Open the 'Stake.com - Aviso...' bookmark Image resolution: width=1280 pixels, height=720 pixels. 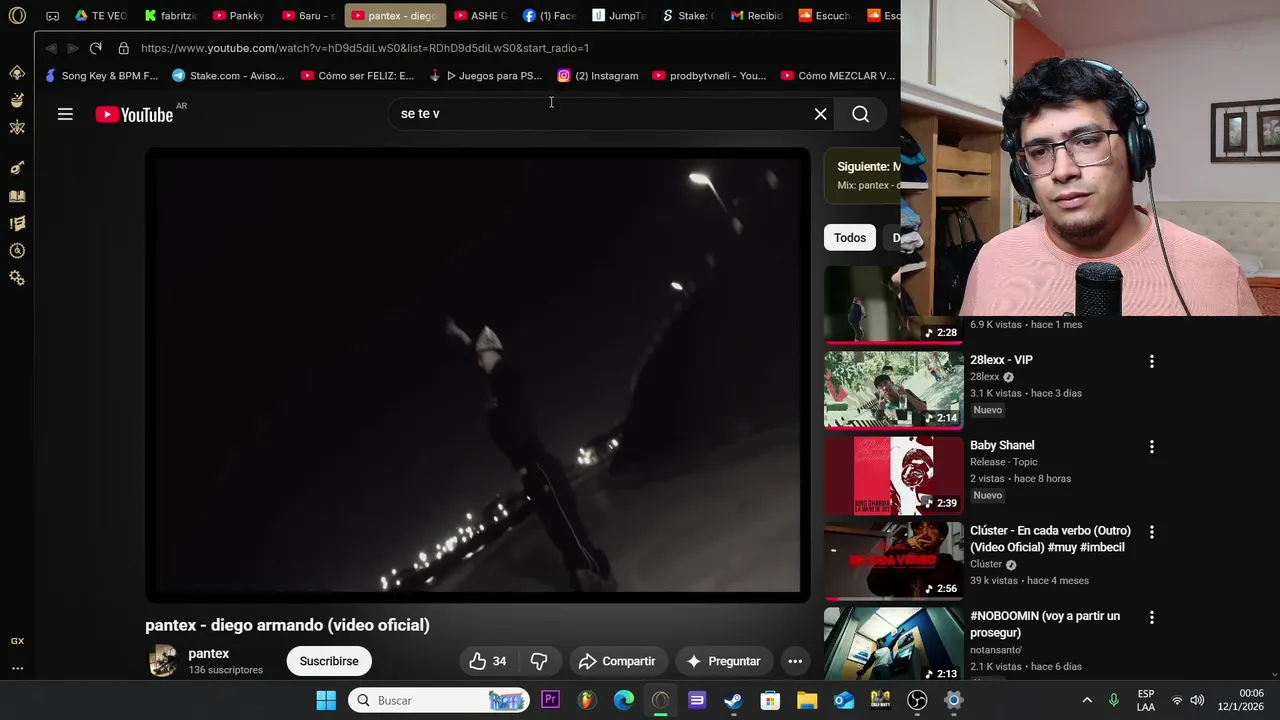[x=228, y=75]
